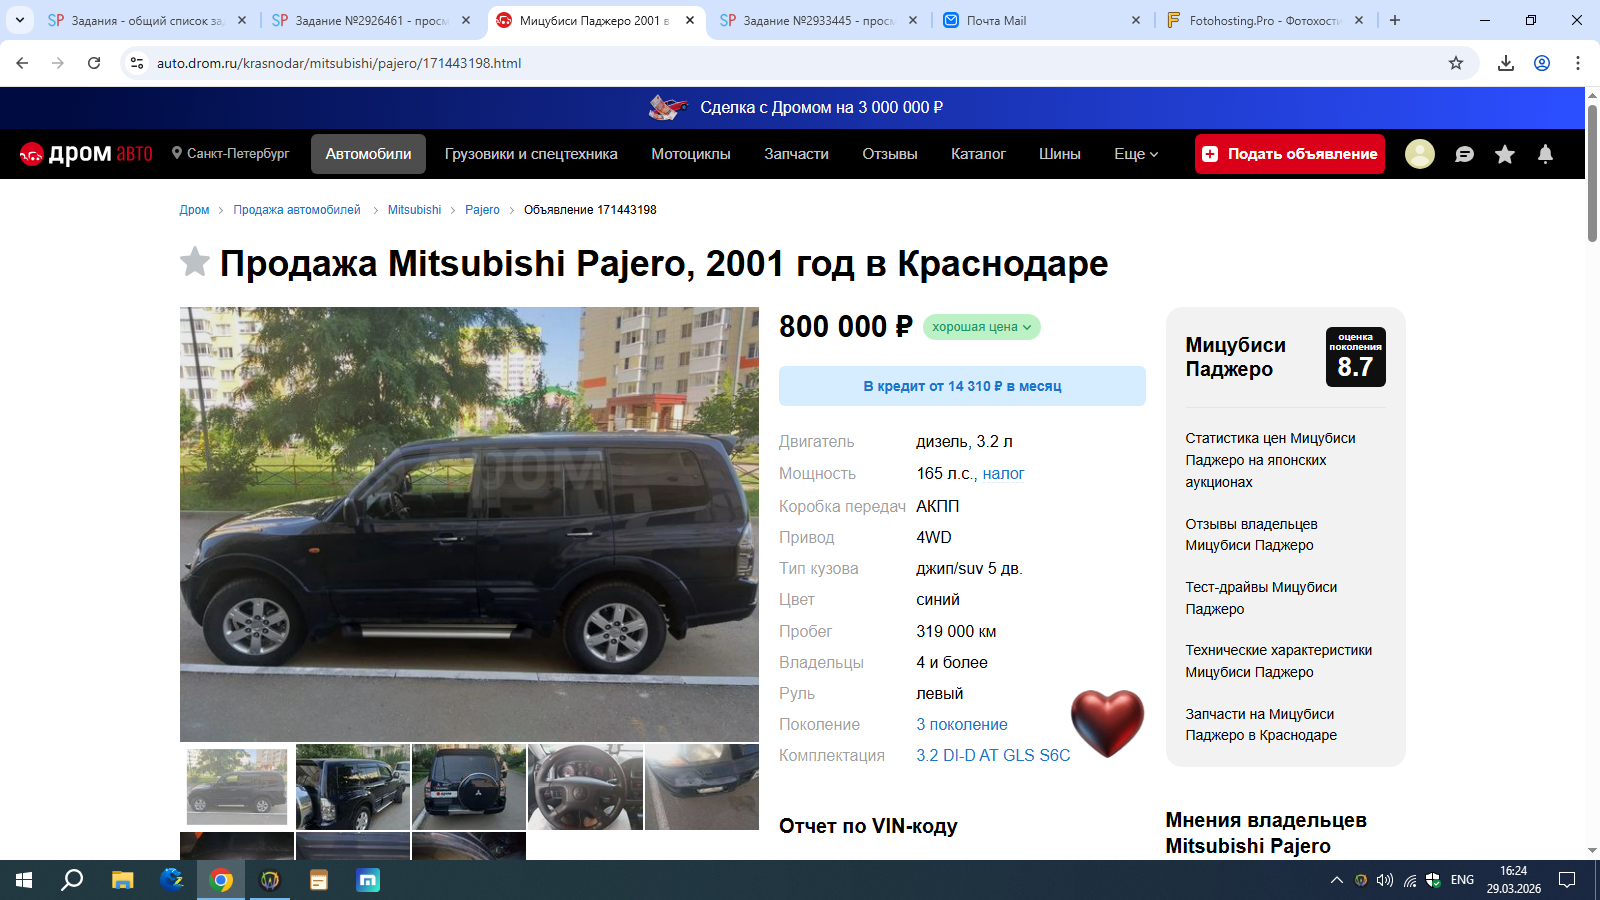Select first thumbnail of car side view

tap(237, 787)
